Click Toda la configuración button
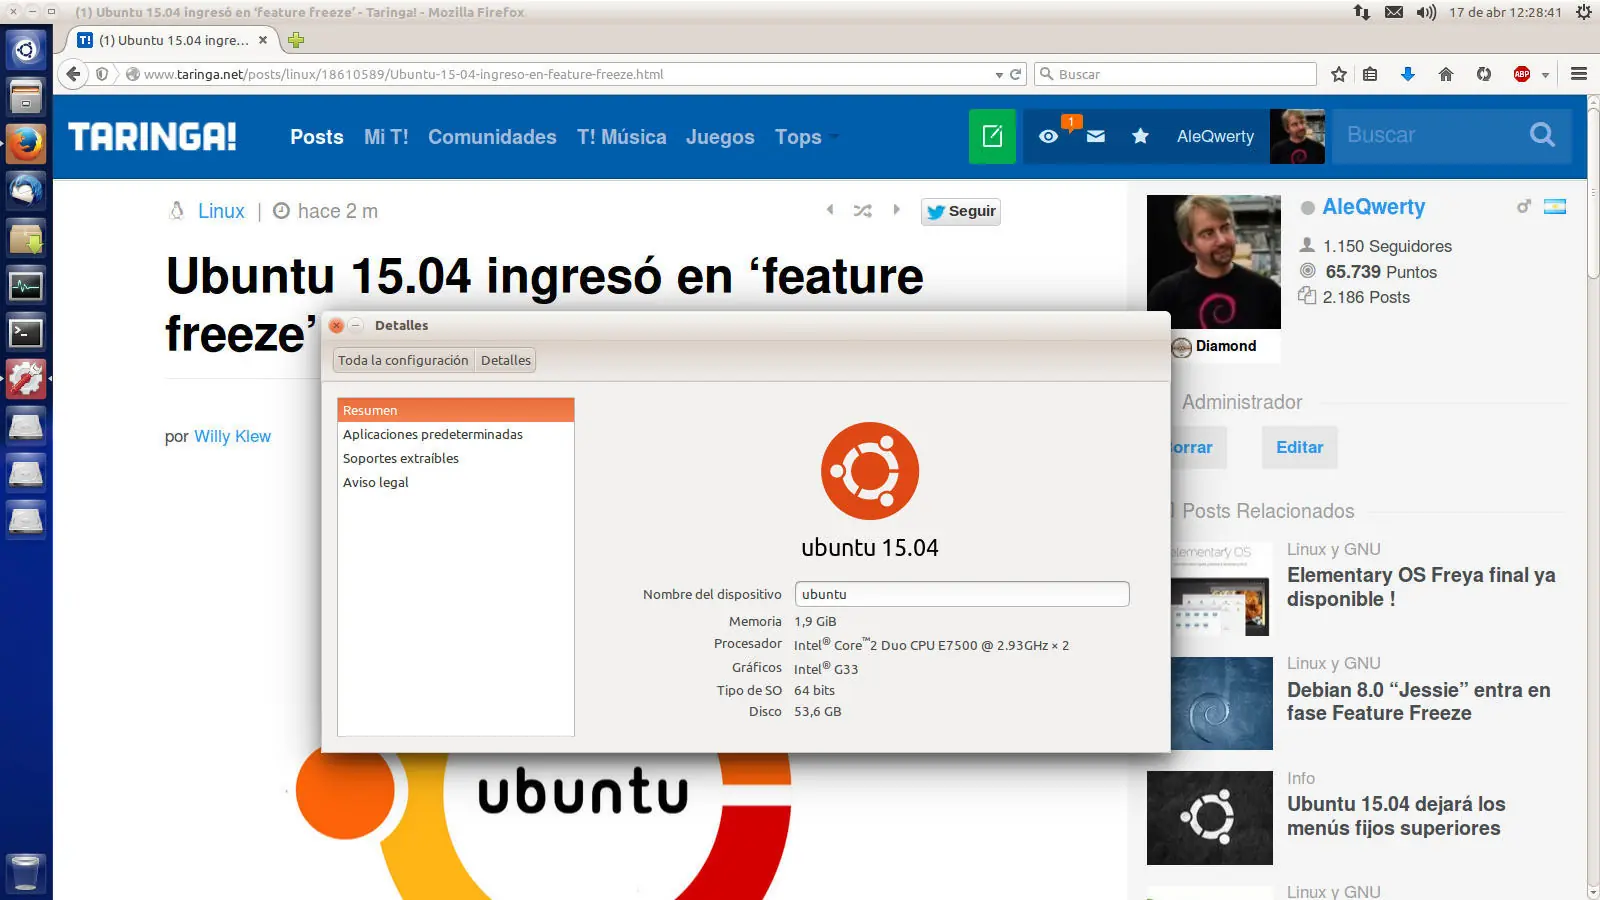This screenshot has width=1600, height=900. point(403,360)
